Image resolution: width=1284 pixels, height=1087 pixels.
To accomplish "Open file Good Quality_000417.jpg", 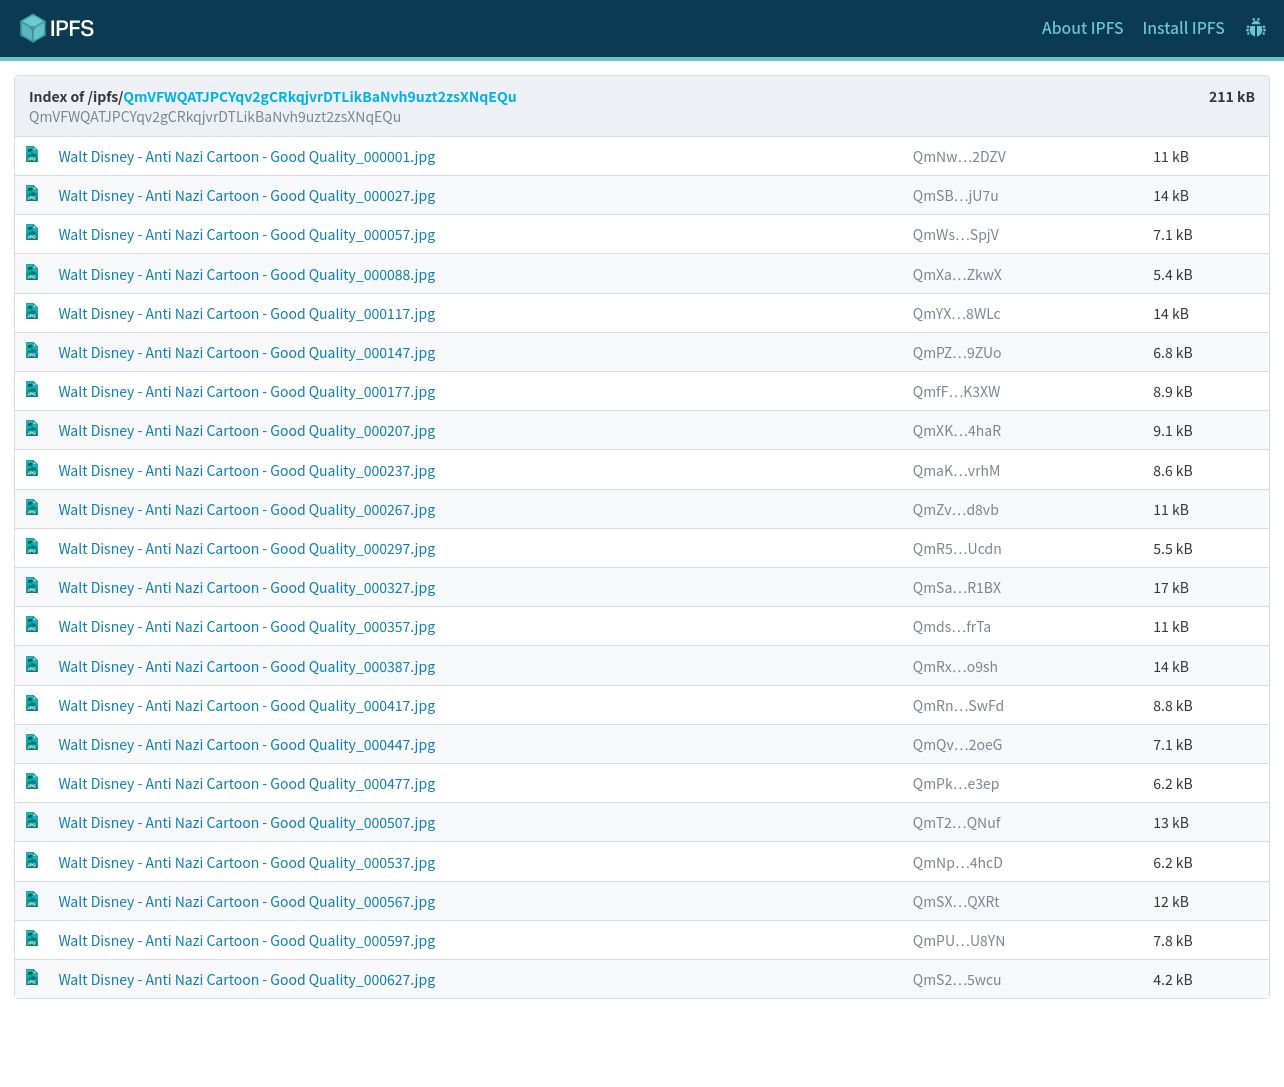I will [x=247, y=706].
